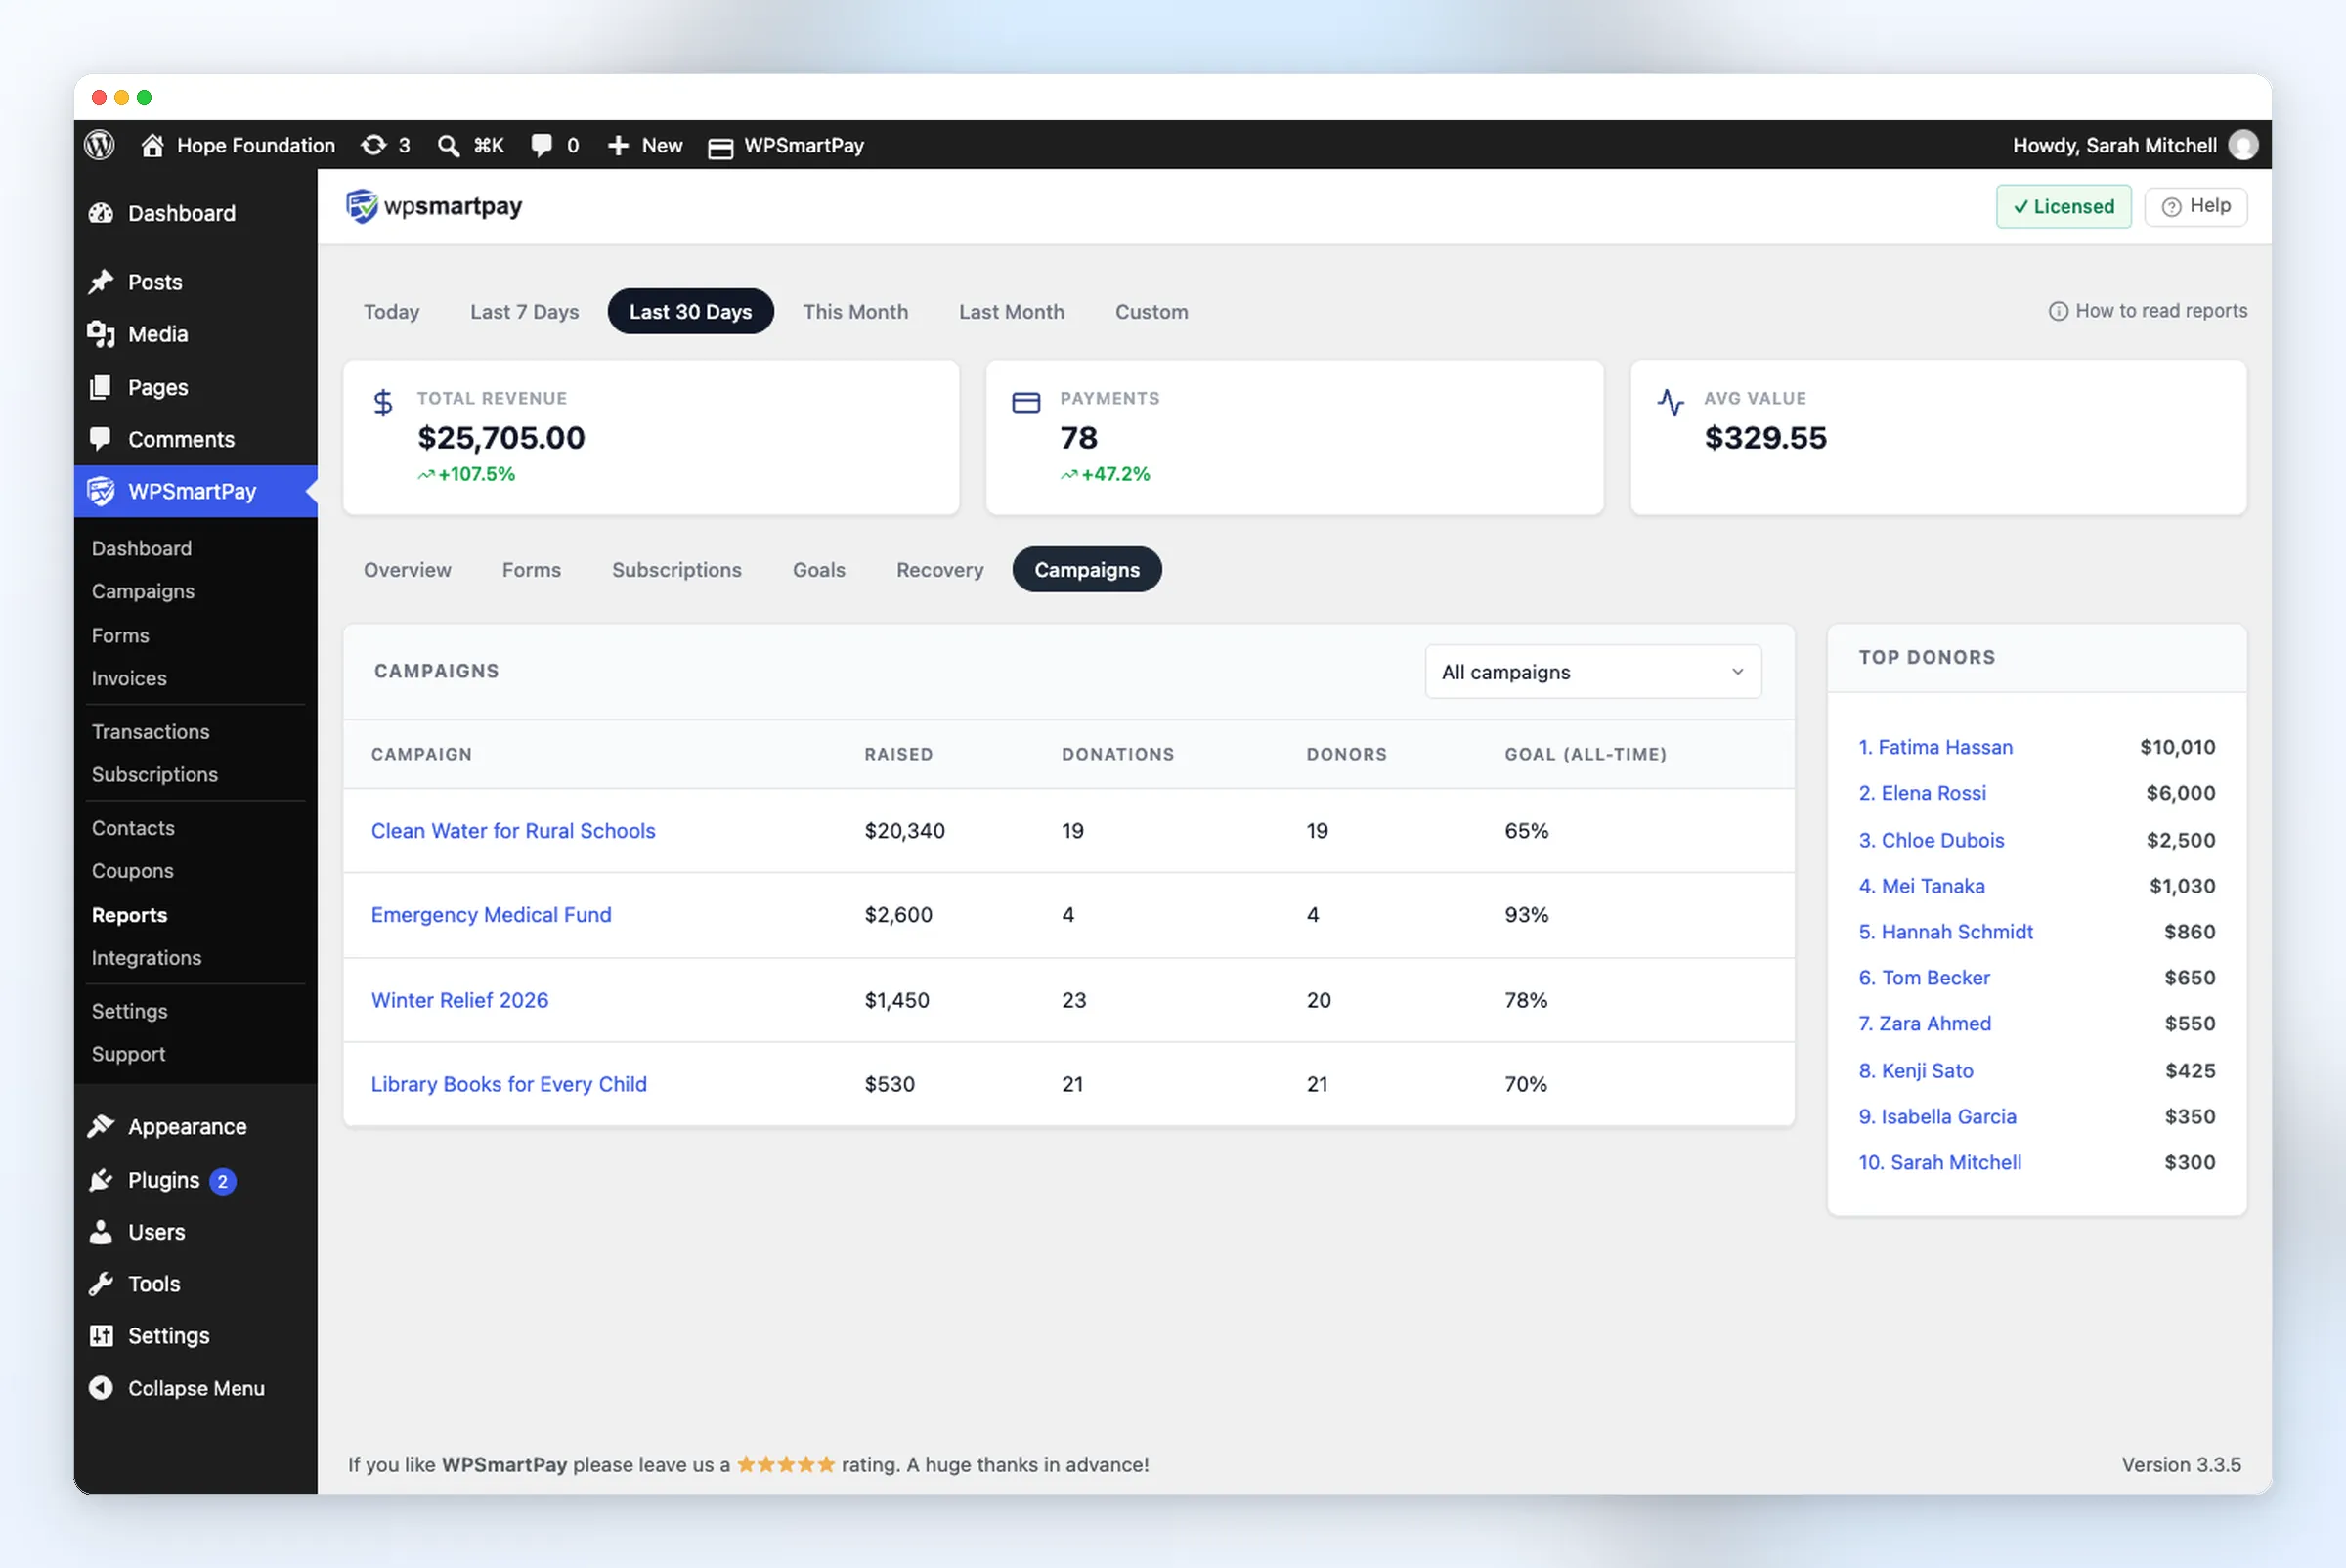Open Hope Foundation home icon
The image size is (2346, 1568).
[152, 145]
